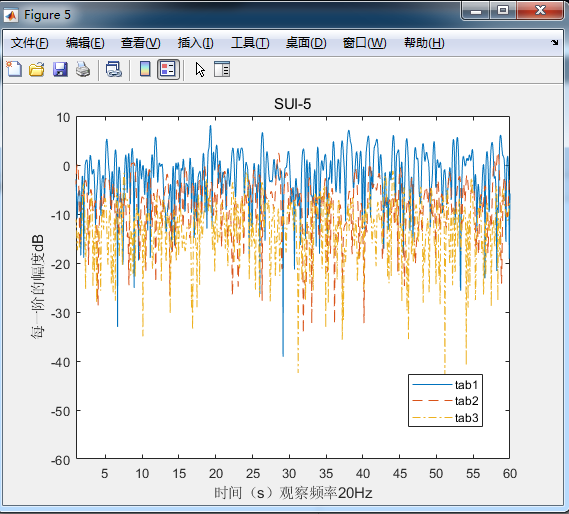This screenshot has height=514, width=569.
Task: Select the Edit Plot arrow tool
Action: 200,69
